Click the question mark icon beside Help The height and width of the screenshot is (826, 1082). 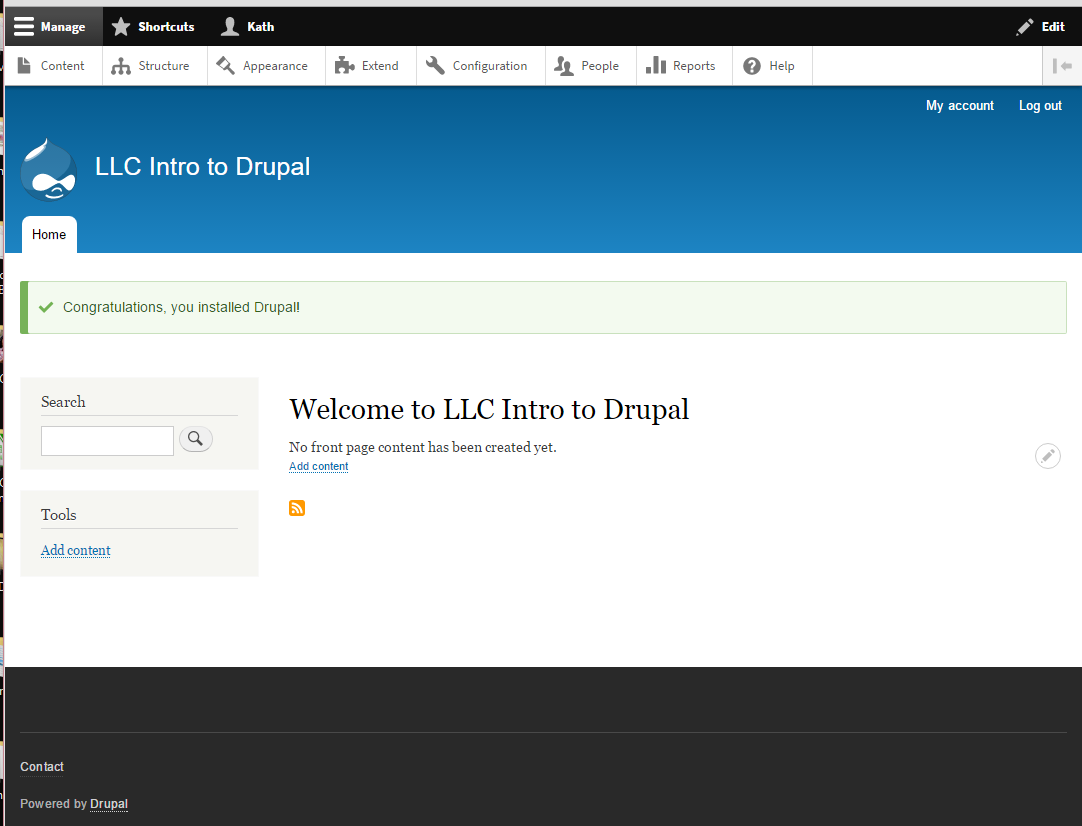tap(752, 66)
